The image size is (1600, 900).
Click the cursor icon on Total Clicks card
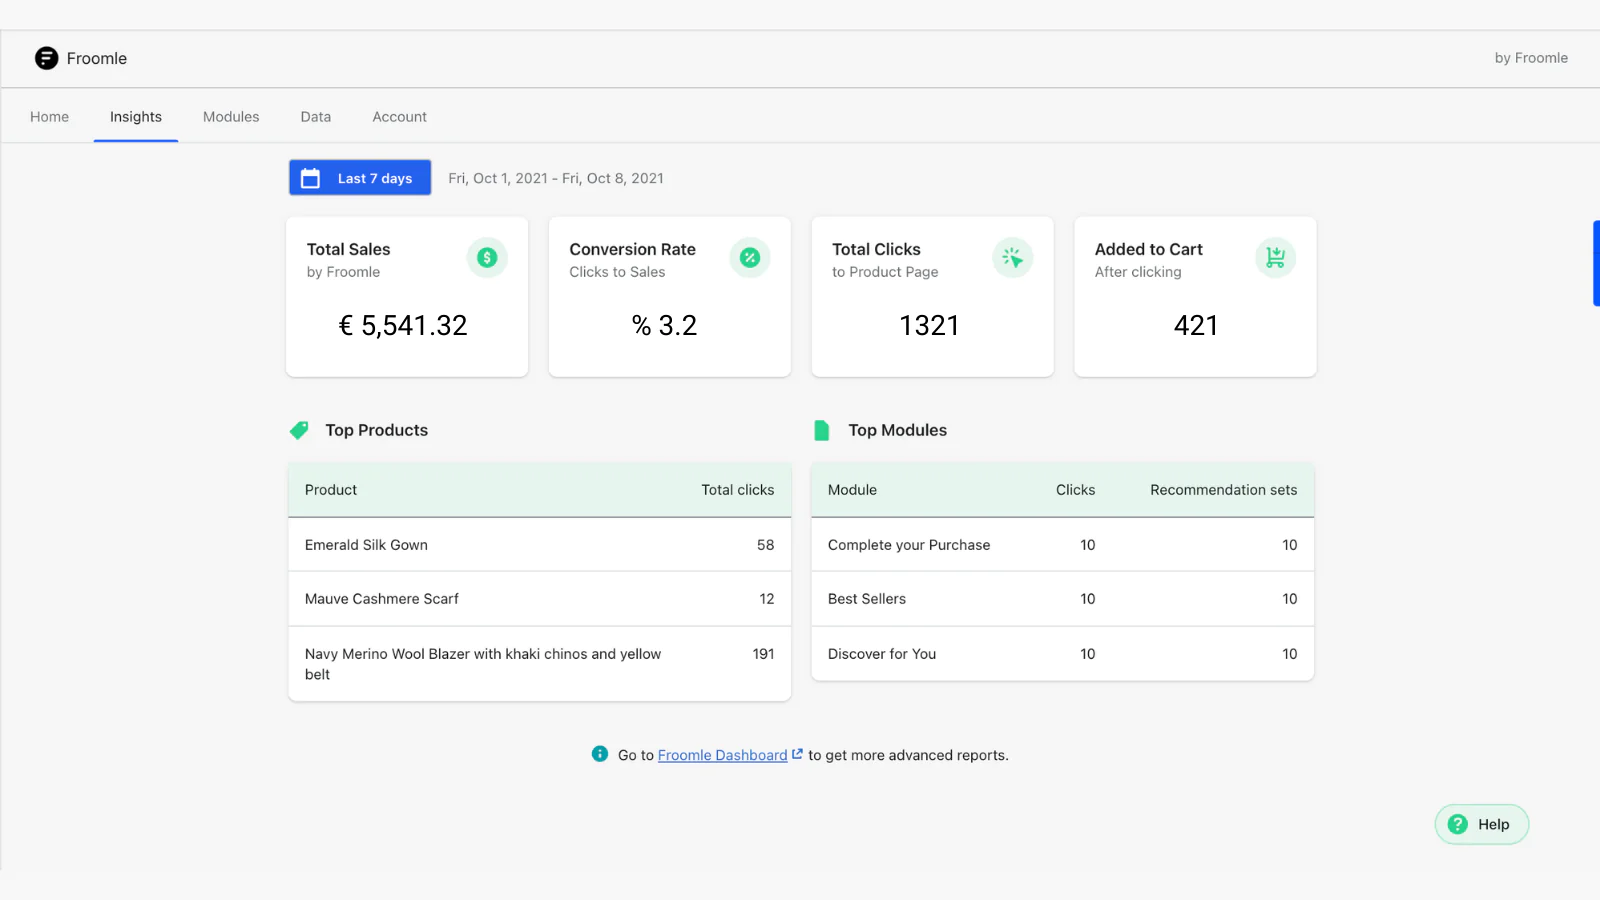click(1013, 258)
